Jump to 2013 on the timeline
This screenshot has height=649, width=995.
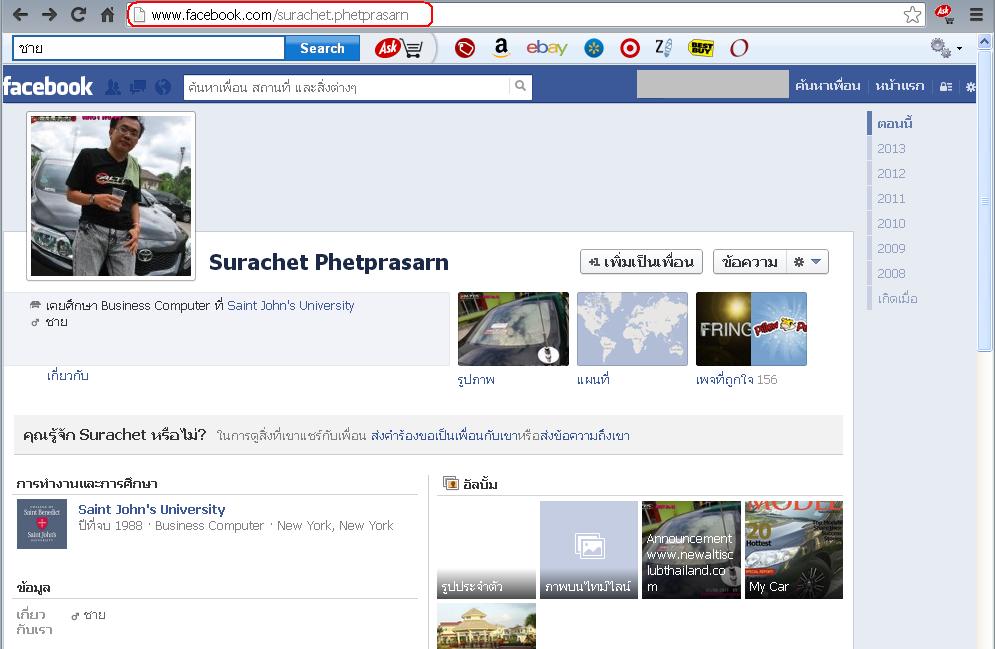[x=891, y=148]
